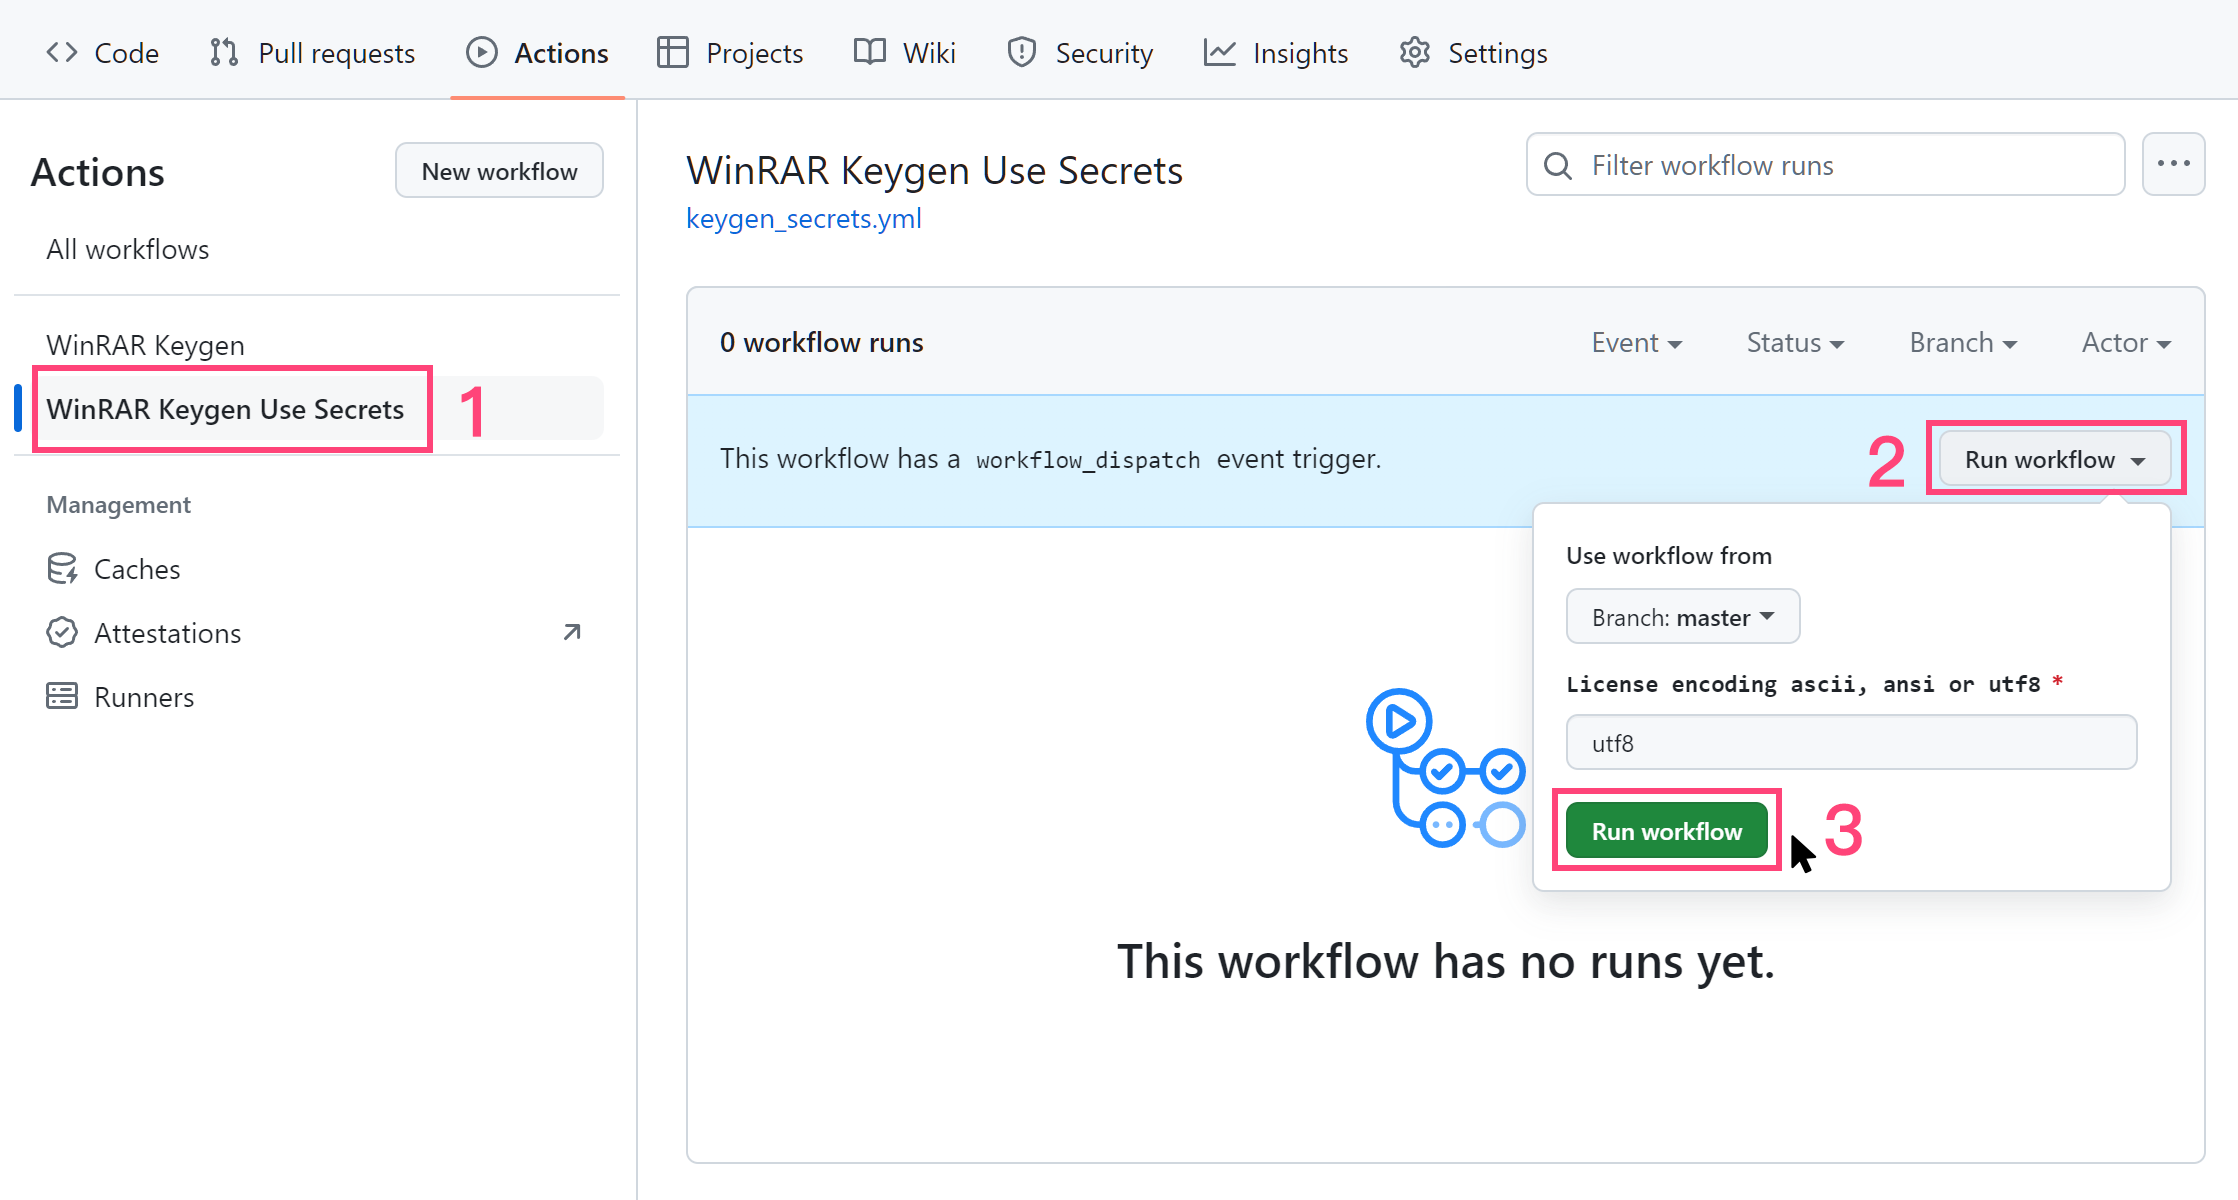Focus the License encoding utf8 field

(x=1850, y=743)
